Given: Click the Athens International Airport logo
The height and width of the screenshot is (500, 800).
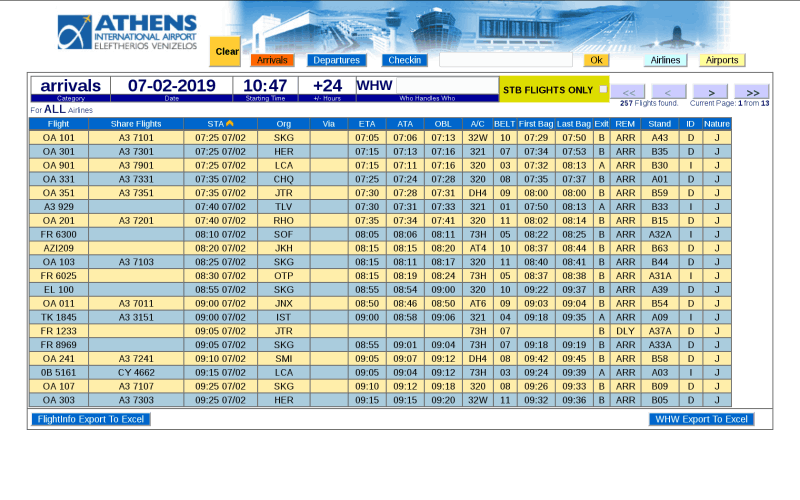Looking at the screenshot, I should [127, 32].
